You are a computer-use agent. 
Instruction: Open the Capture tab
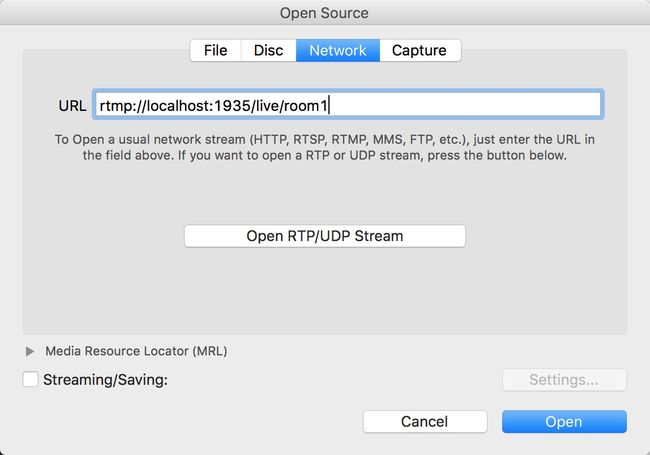(420, 51)
